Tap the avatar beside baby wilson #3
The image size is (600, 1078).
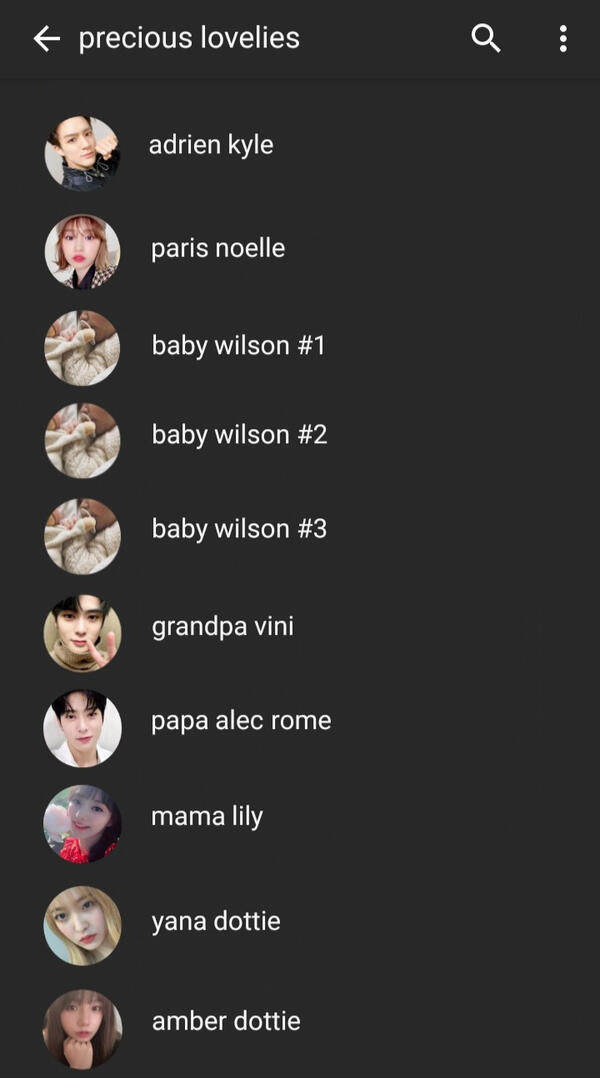pyautogui.click(x=82, y=536)
